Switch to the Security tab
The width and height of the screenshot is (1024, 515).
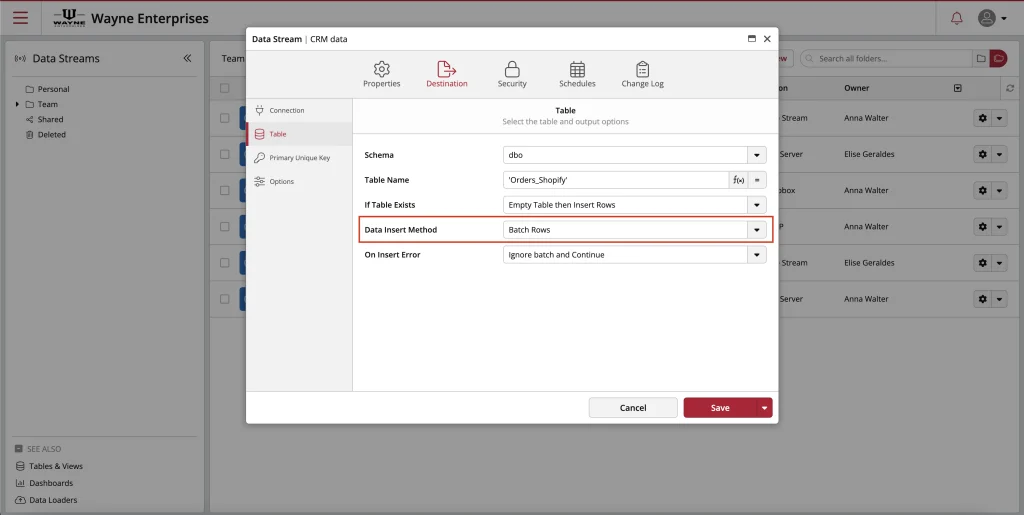[512, 74]
